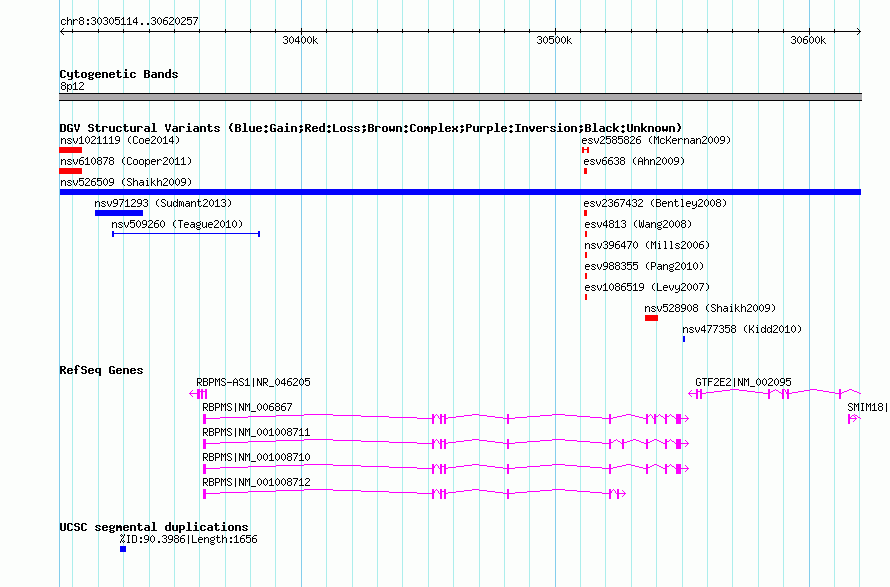Click the red nsv610878 loss bar

coord(70,171)
